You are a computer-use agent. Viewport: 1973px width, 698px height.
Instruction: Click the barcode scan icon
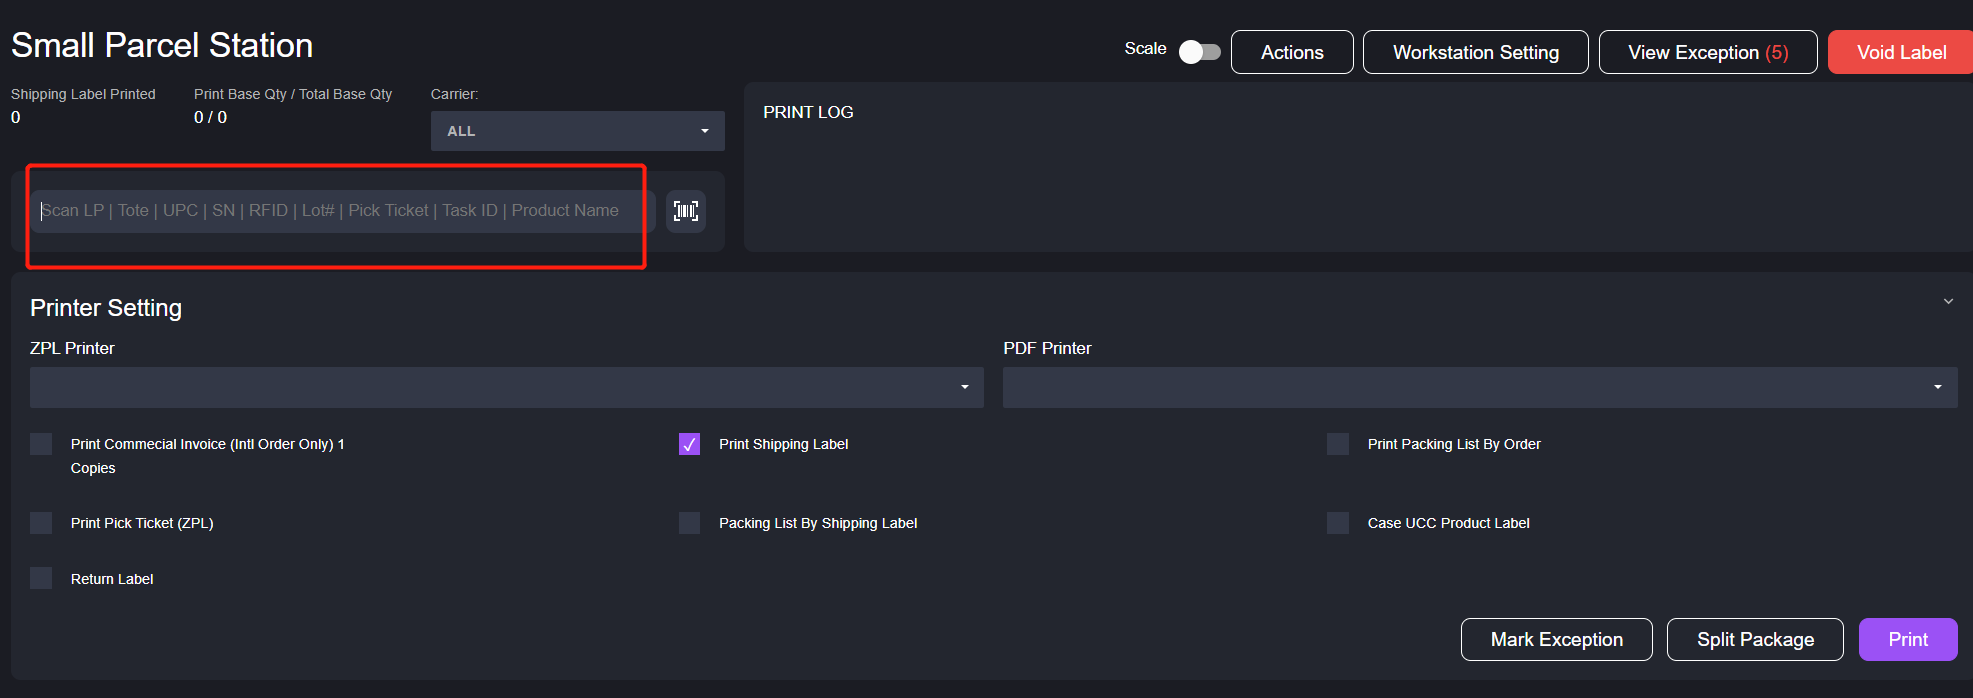(686, 211)
